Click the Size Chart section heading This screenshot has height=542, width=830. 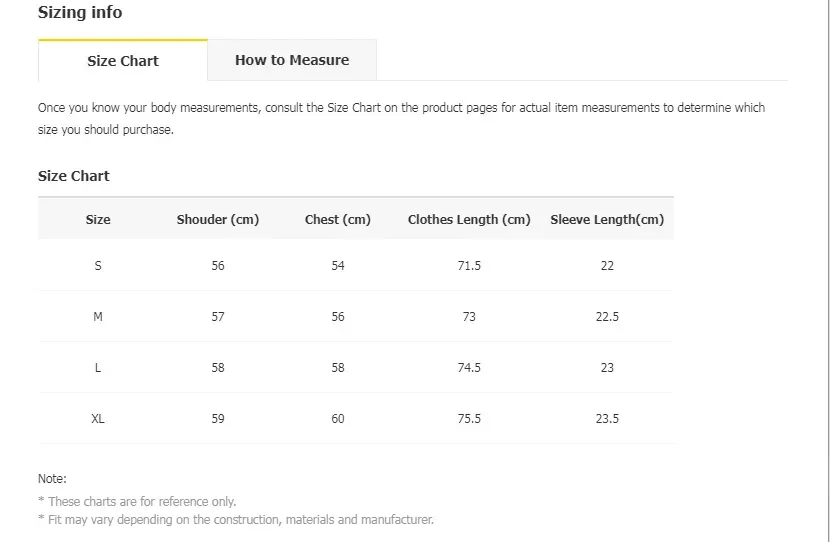[74, 176]
